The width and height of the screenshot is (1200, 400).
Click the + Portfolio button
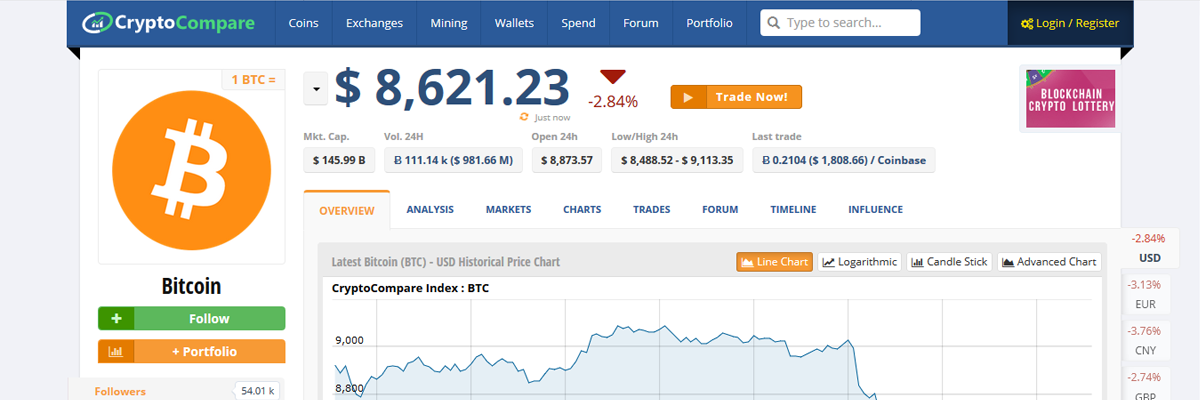[x=192, y=351]
